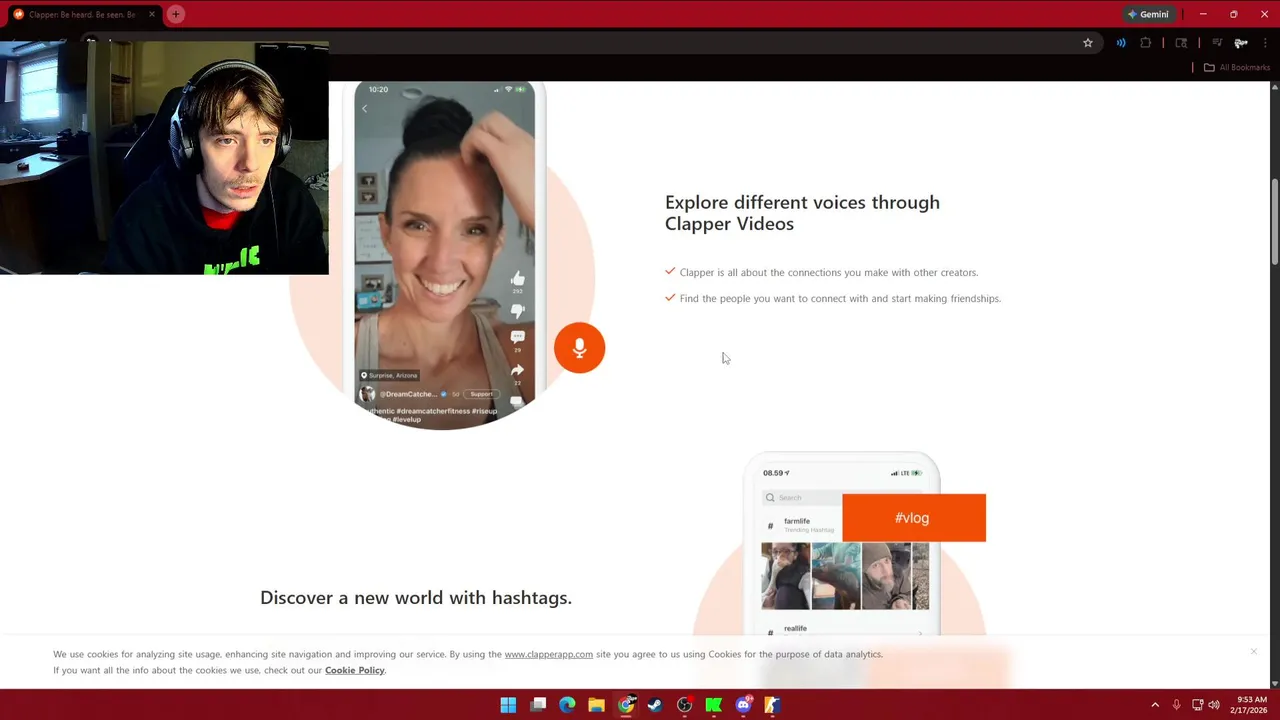Click the scrollbar down arrow

point(1274,683)
